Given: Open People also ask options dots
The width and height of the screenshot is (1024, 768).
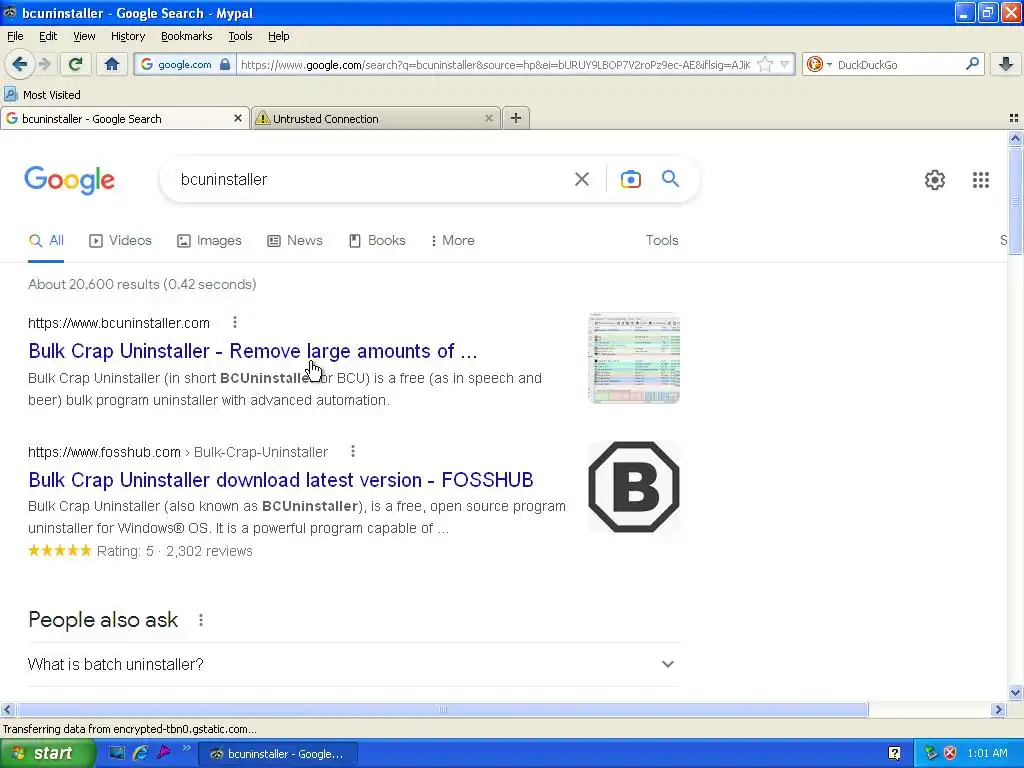Looking at the screenshot, I should click(x=200, y=620).
